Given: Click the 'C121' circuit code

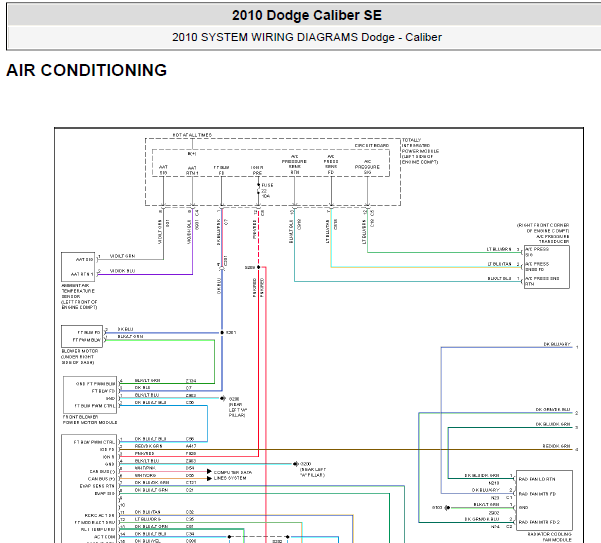Looking at the screenshot, I should 191,482.
